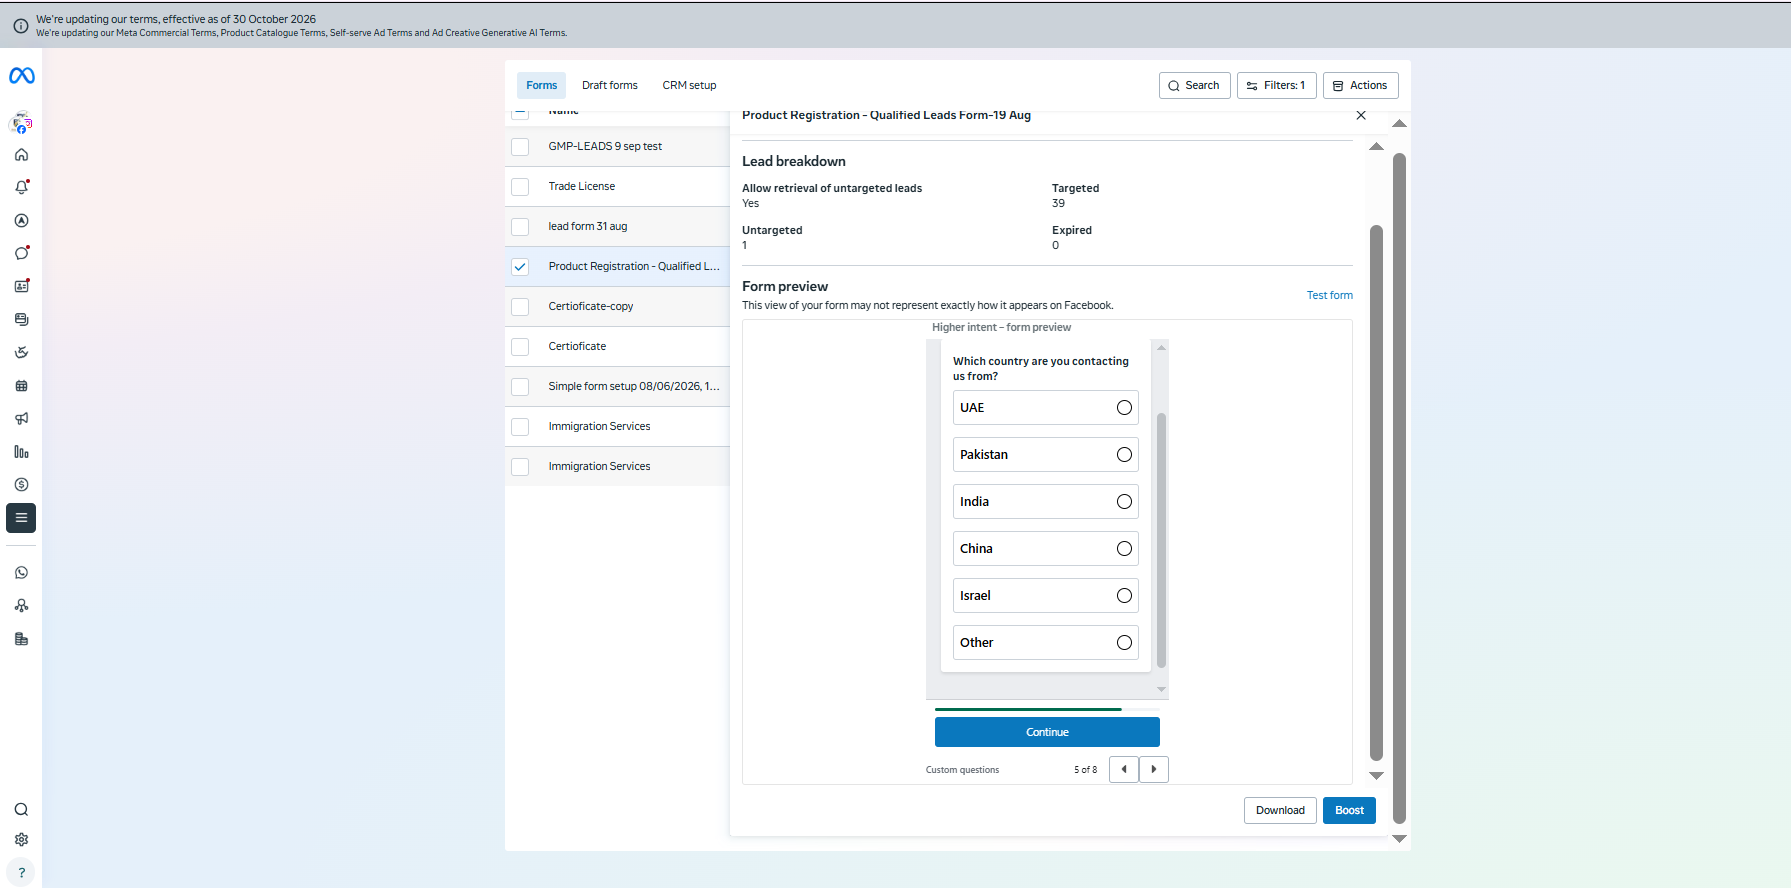Open the Notifications bell icon
Viewport: 1791px width, 888px height.
click(x=21, y=187)
